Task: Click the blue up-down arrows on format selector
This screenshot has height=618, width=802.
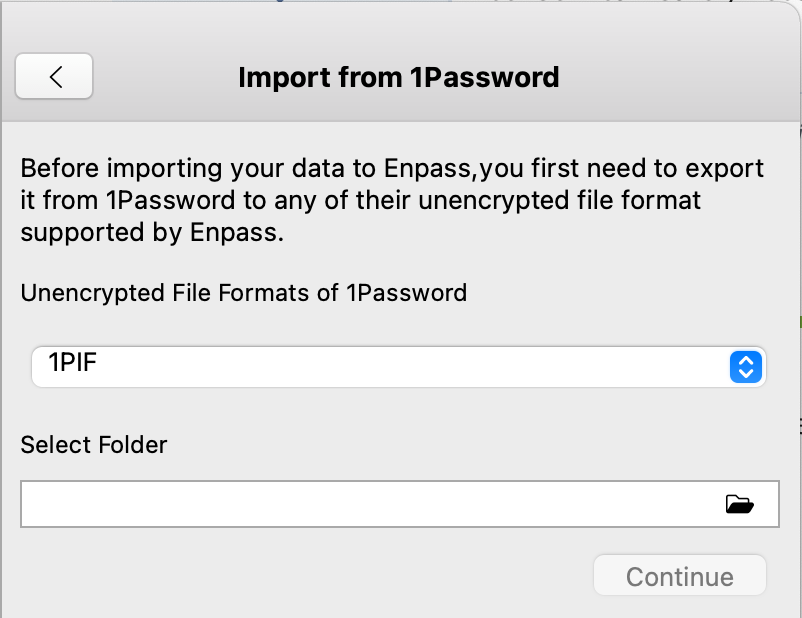Action: (x=745, y=367)
